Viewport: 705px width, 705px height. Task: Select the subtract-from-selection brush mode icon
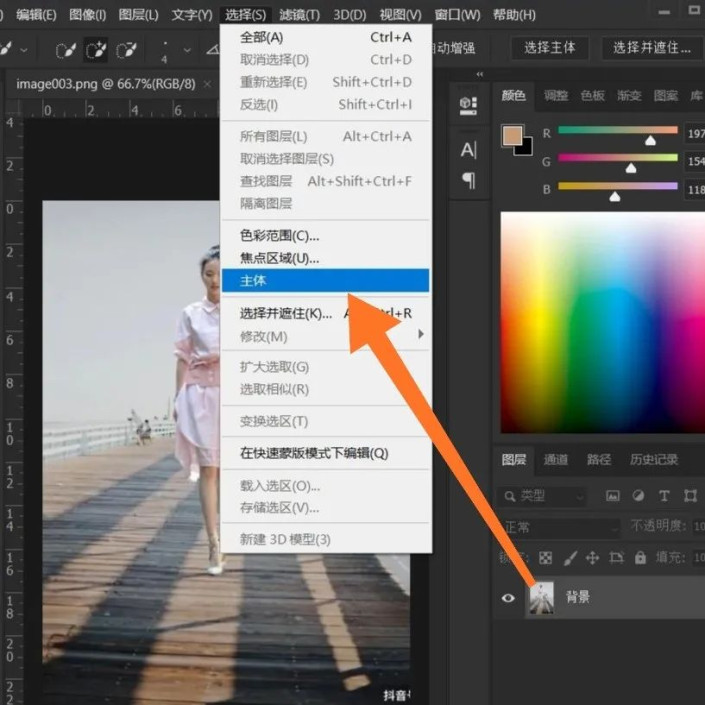pyautogui.click(x=126, y=50)
